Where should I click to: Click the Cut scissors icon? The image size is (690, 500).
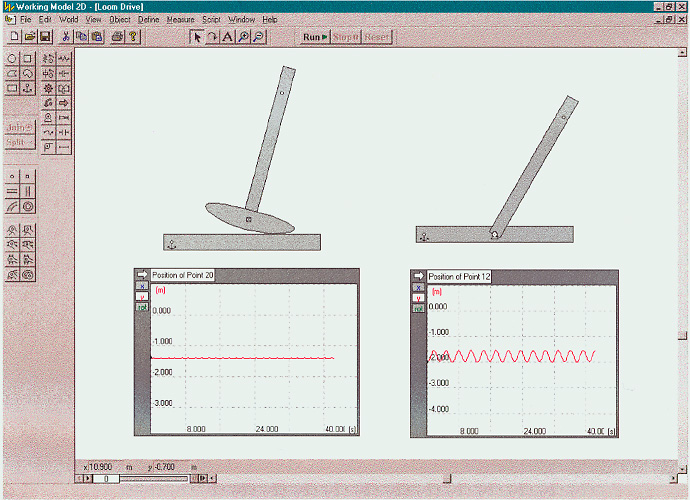point(66,37)
